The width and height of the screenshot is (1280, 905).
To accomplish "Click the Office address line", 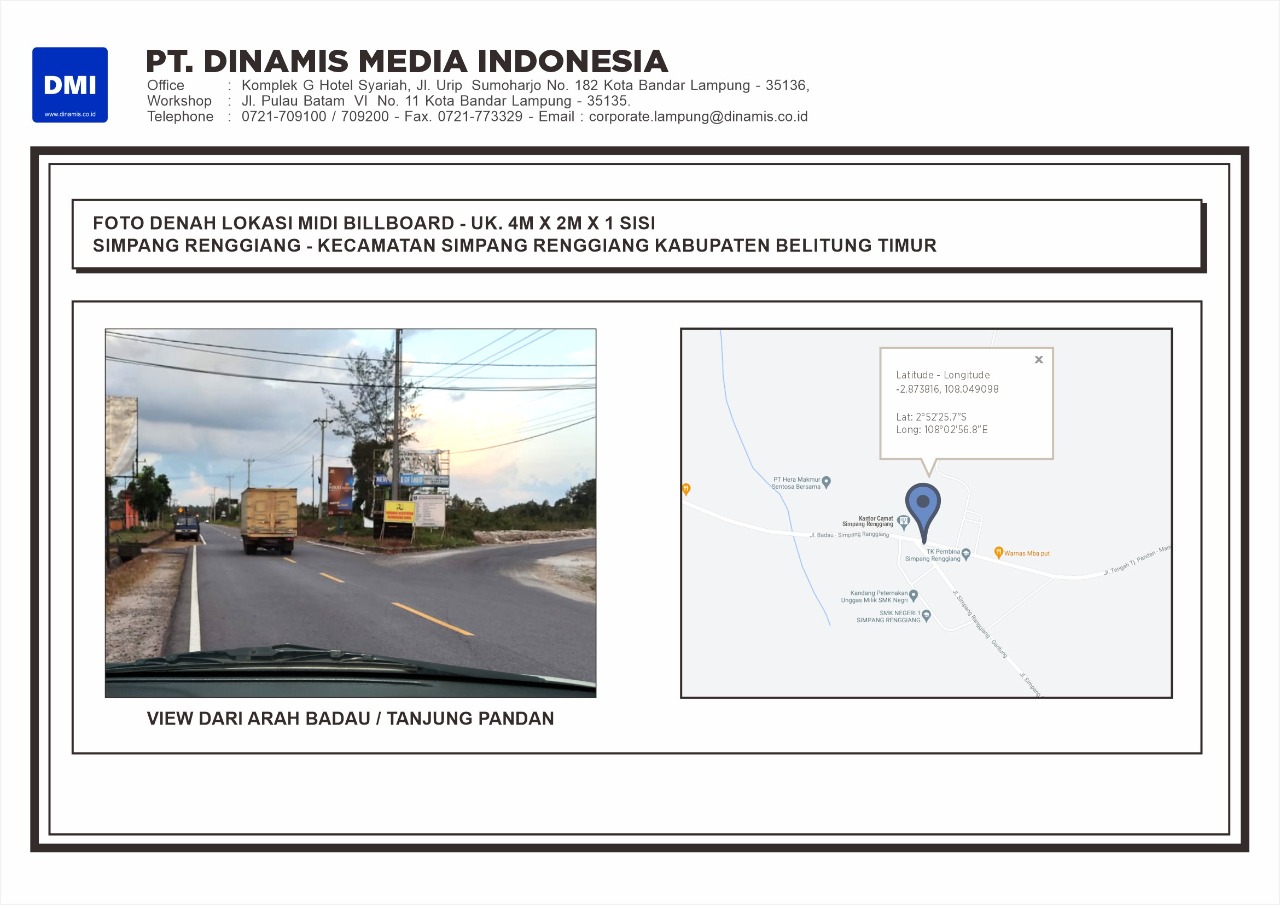I will [478, 85].
